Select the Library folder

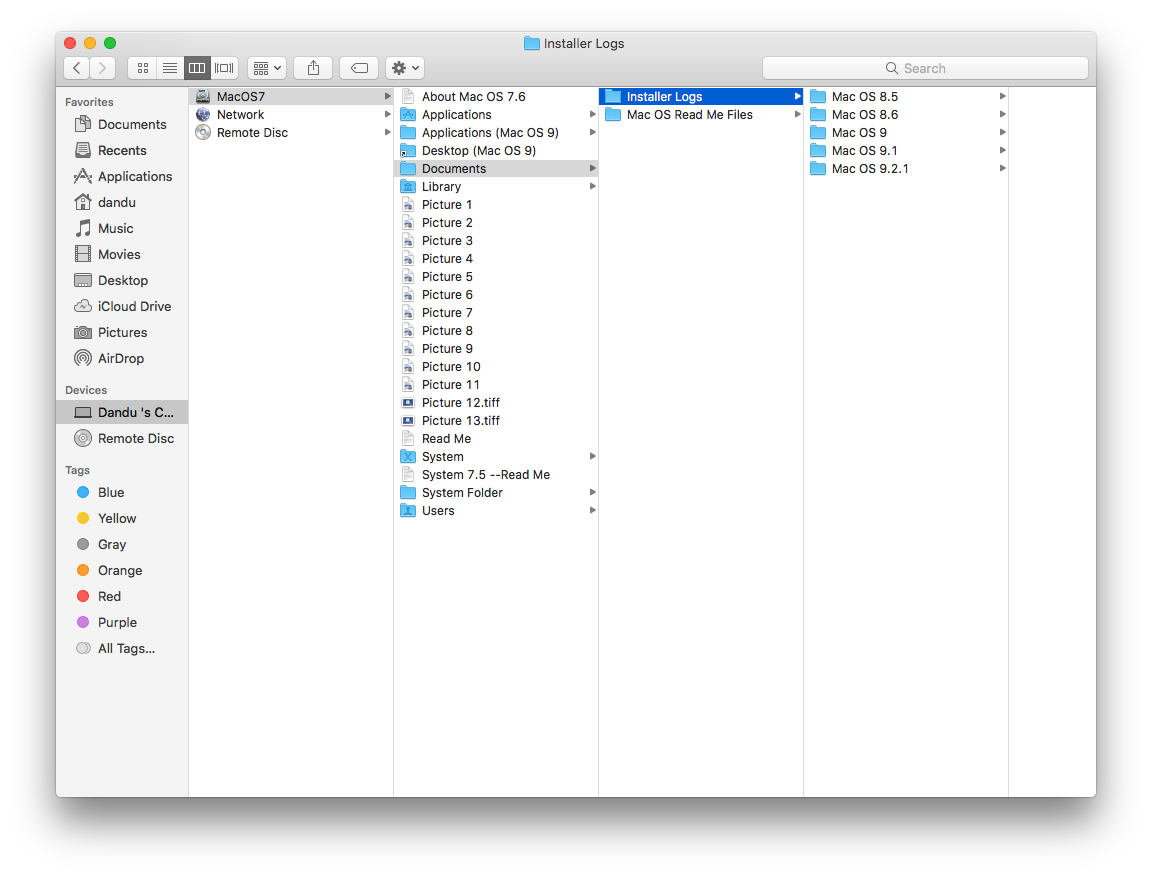(x=496, y=187)
